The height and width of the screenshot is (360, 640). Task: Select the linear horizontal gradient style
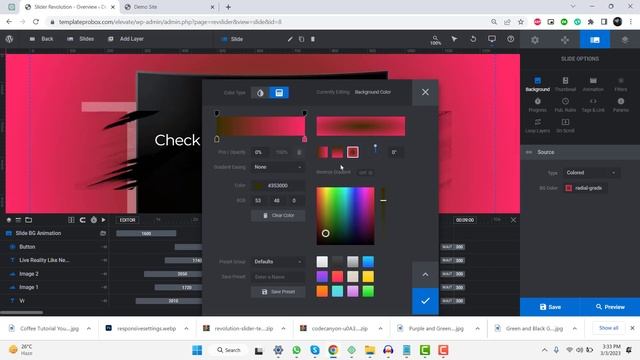(322, 152)
